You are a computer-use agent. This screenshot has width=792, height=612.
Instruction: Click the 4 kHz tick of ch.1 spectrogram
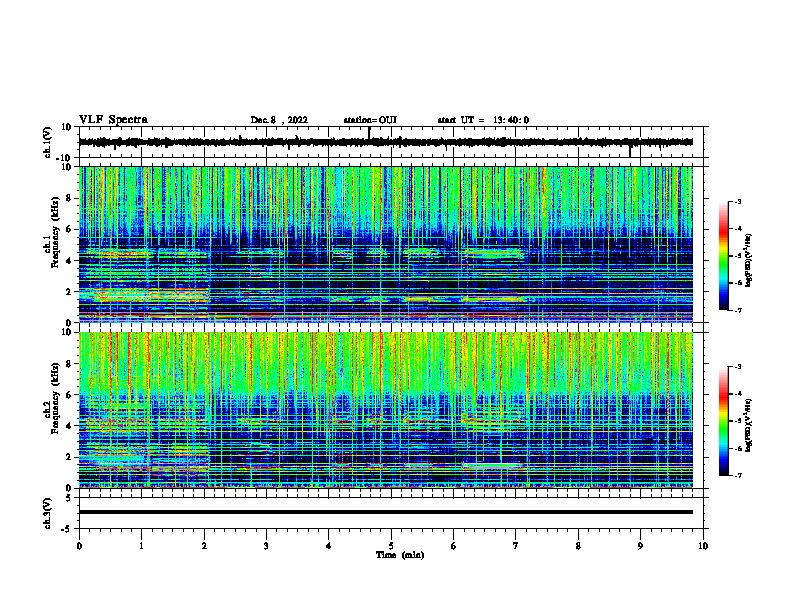[69, 261]
